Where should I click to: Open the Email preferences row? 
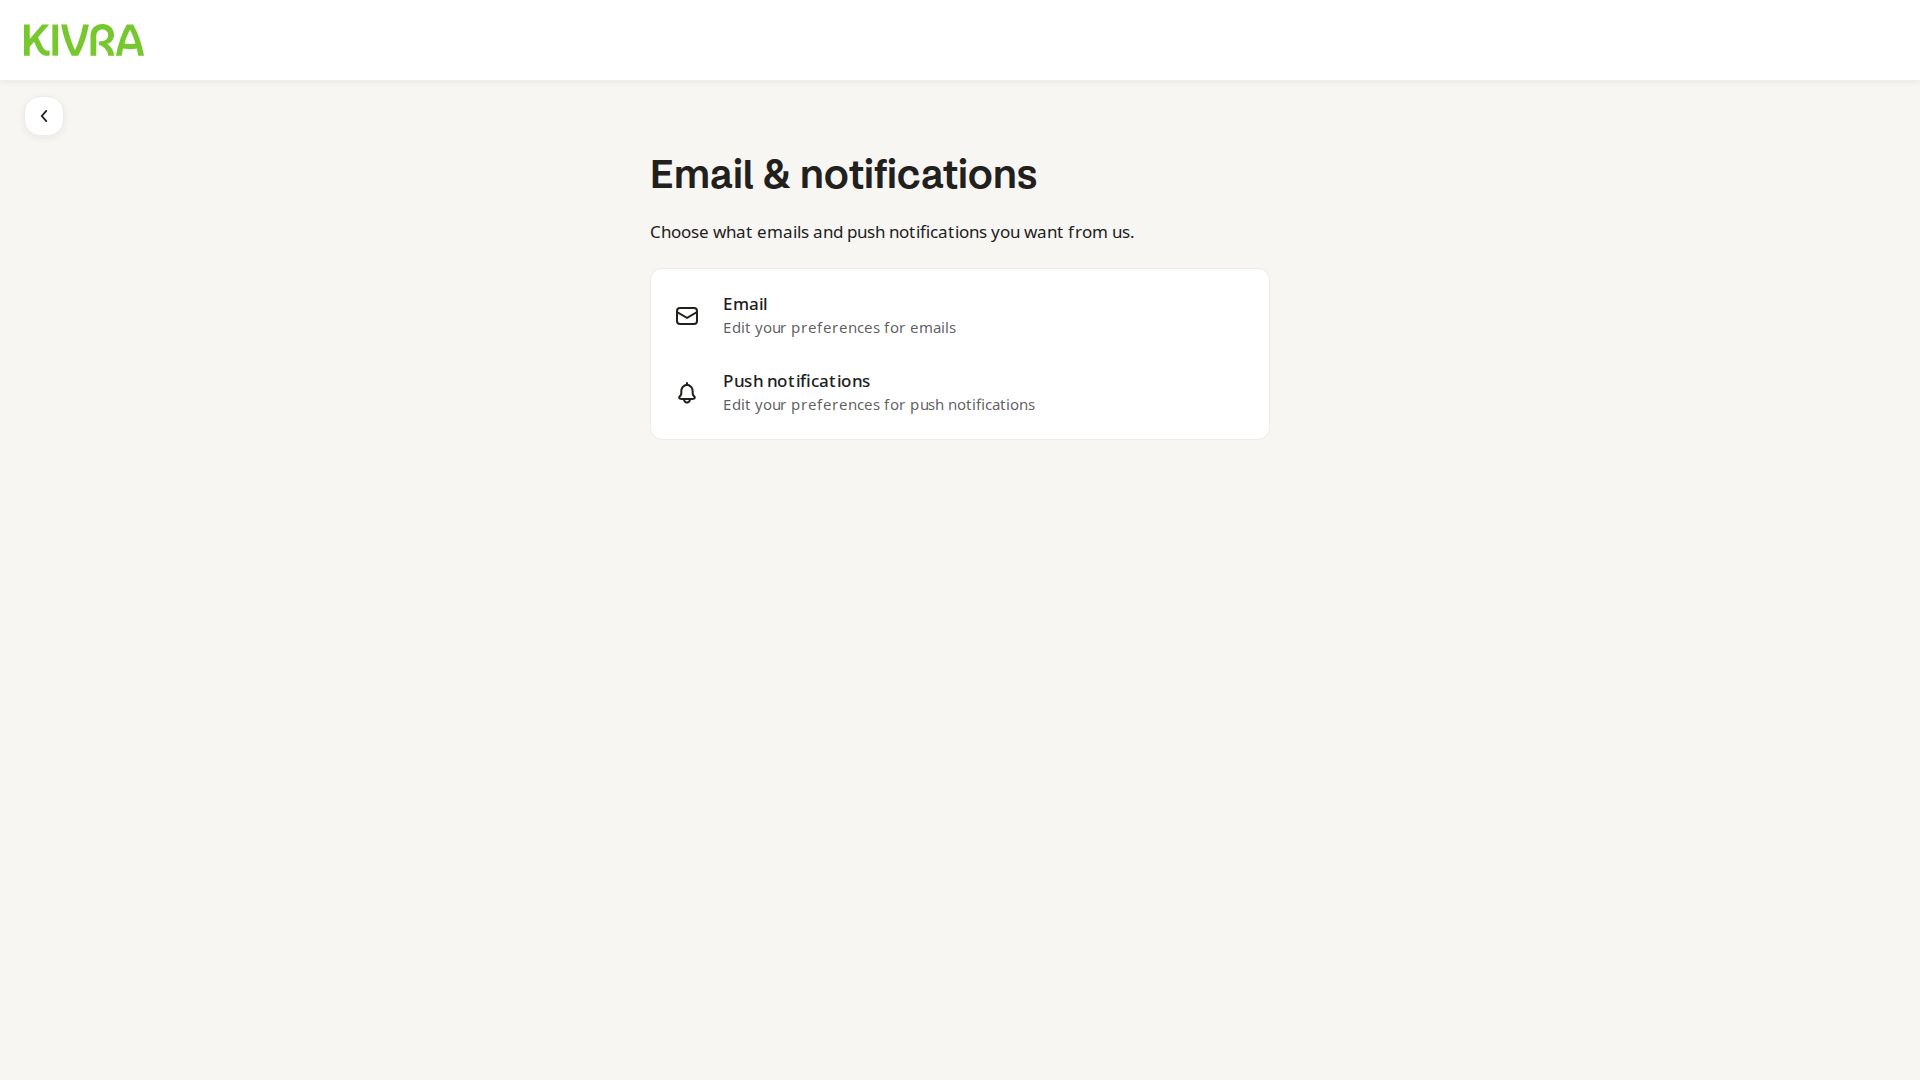[x=960, y=316]
